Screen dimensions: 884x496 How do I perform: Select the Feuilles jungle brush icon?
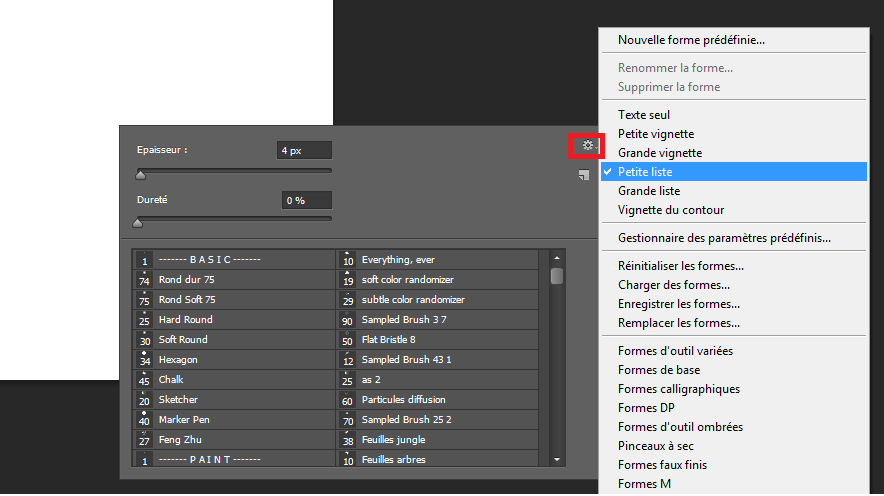click(x=348, y=440)
